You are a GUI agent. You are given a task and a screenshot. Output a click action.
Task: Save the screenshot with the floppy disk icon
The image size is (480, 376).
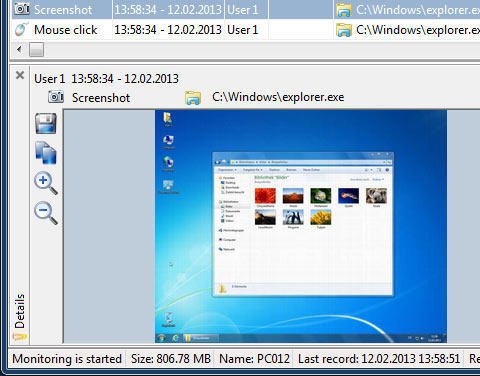point(46,123)
